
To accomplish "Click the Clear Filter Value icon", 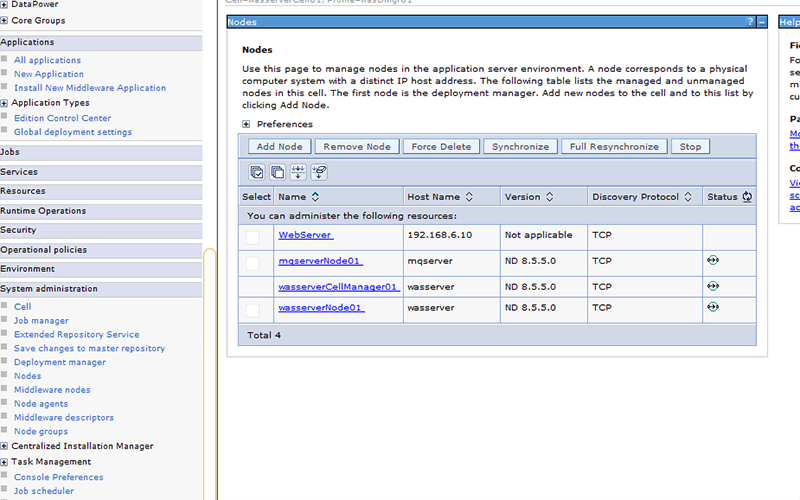I will [319, 172].
